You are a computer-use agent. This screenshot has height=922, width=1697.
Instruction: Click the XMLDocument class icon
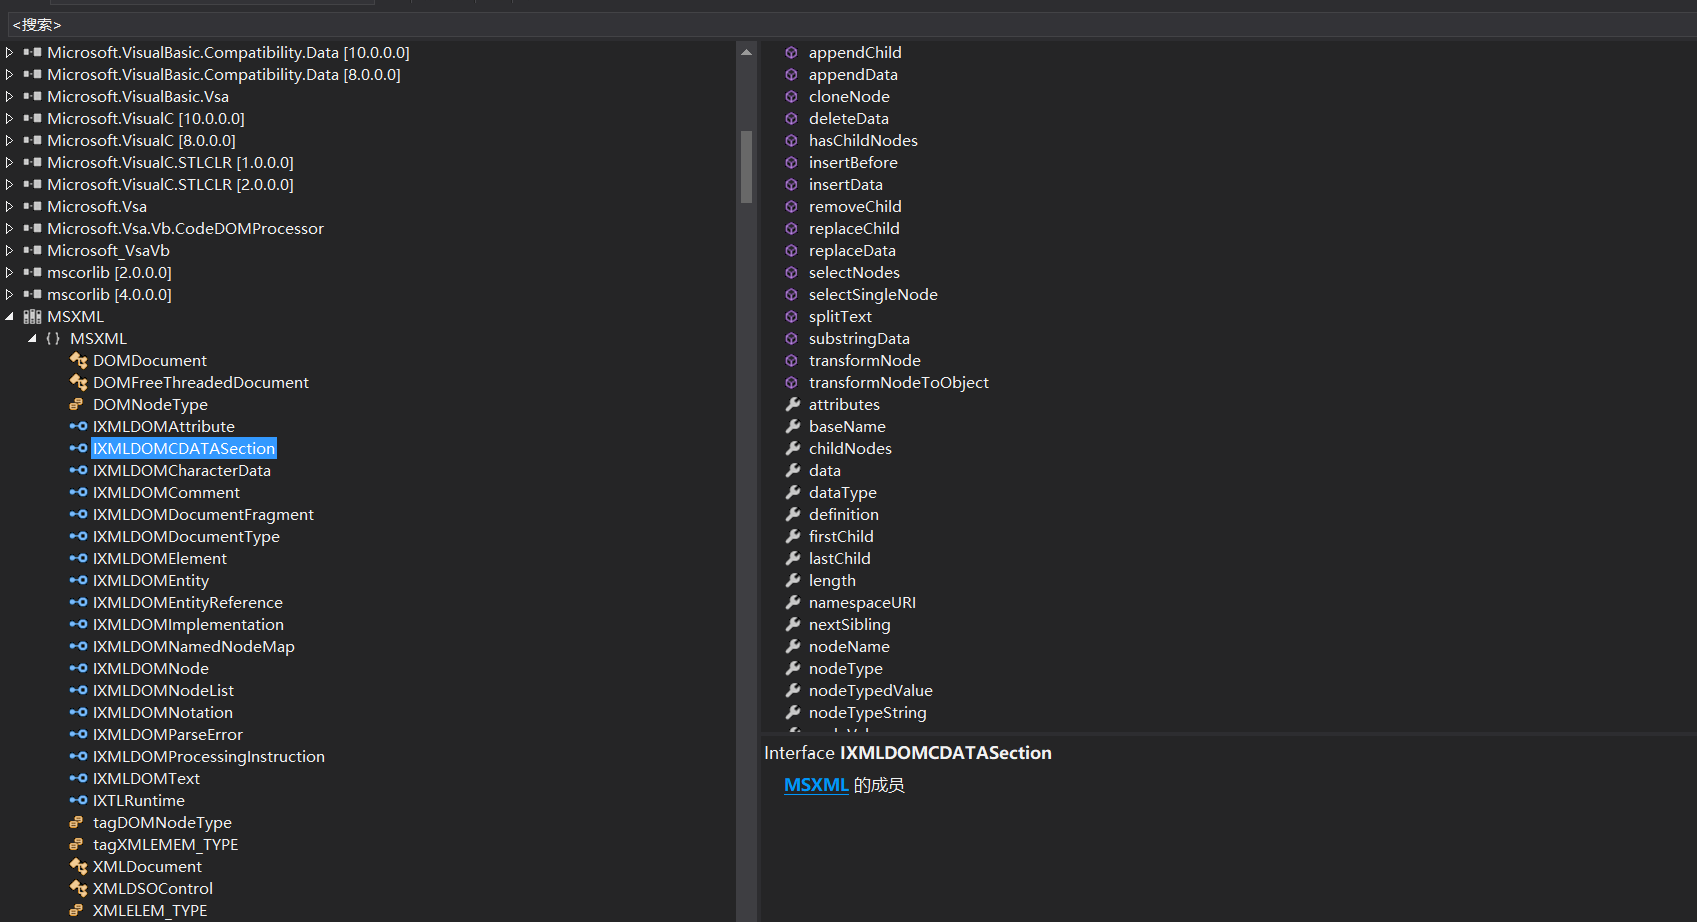(78, 866)
